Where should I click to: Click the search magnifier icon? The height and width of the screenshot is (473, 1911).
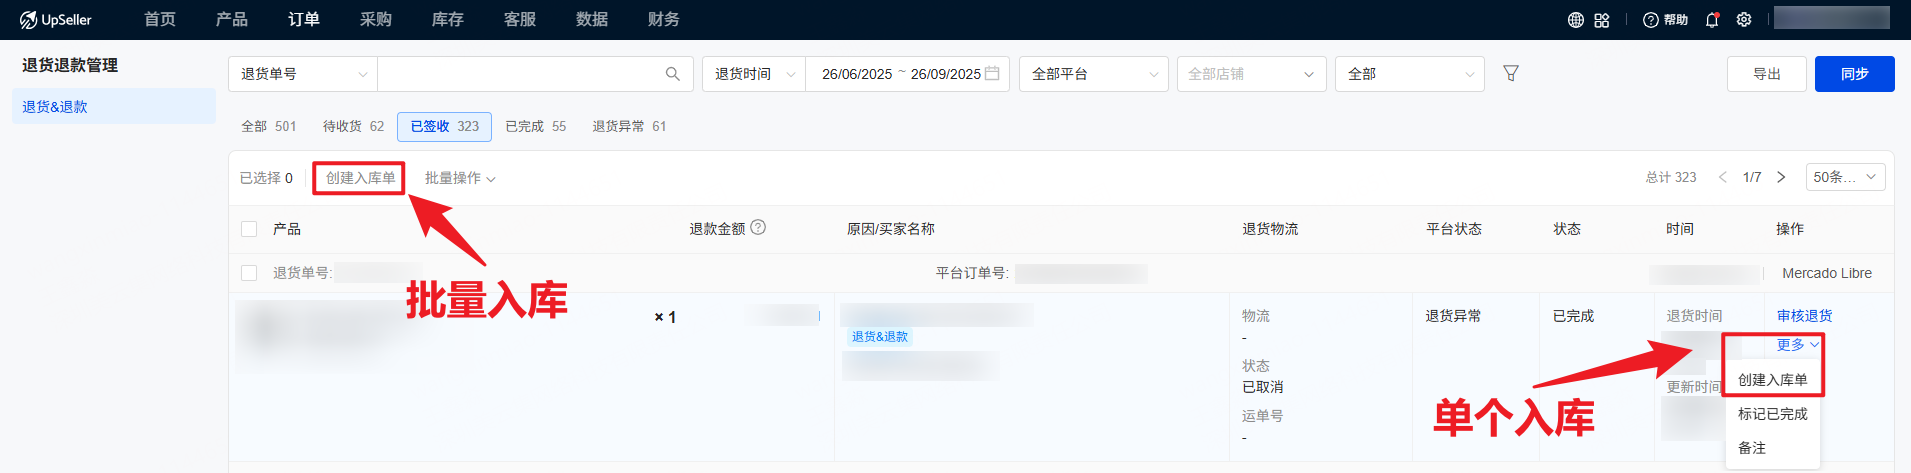[672, 74]
